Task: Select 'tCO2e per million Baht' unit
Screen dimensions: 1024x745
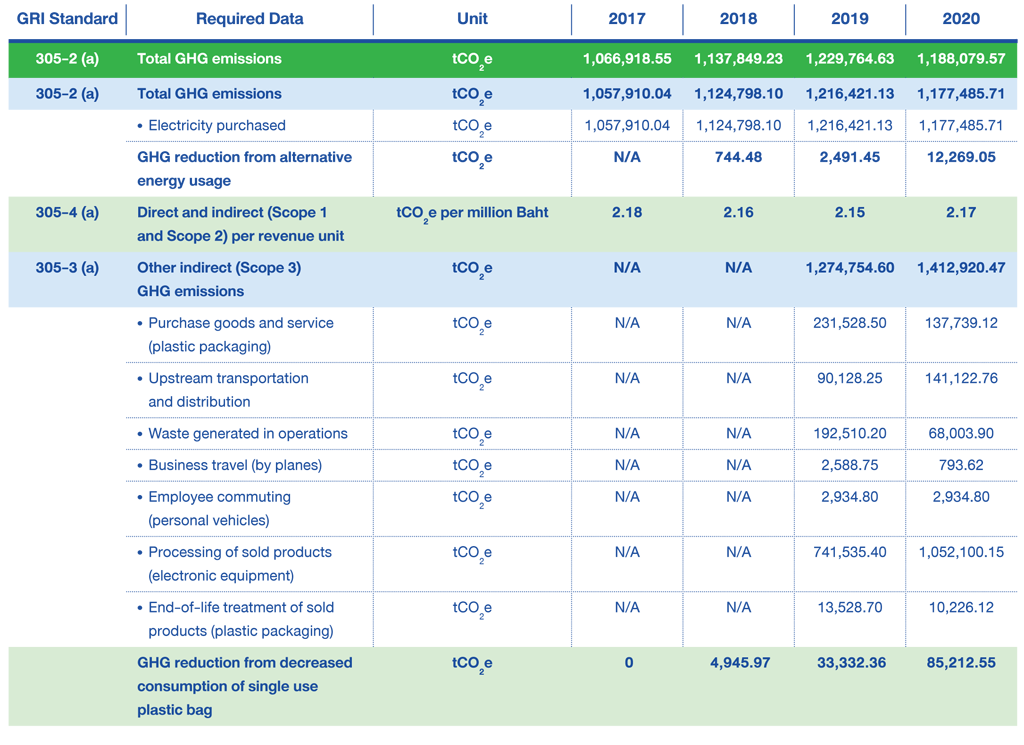Action: [472, 214]
